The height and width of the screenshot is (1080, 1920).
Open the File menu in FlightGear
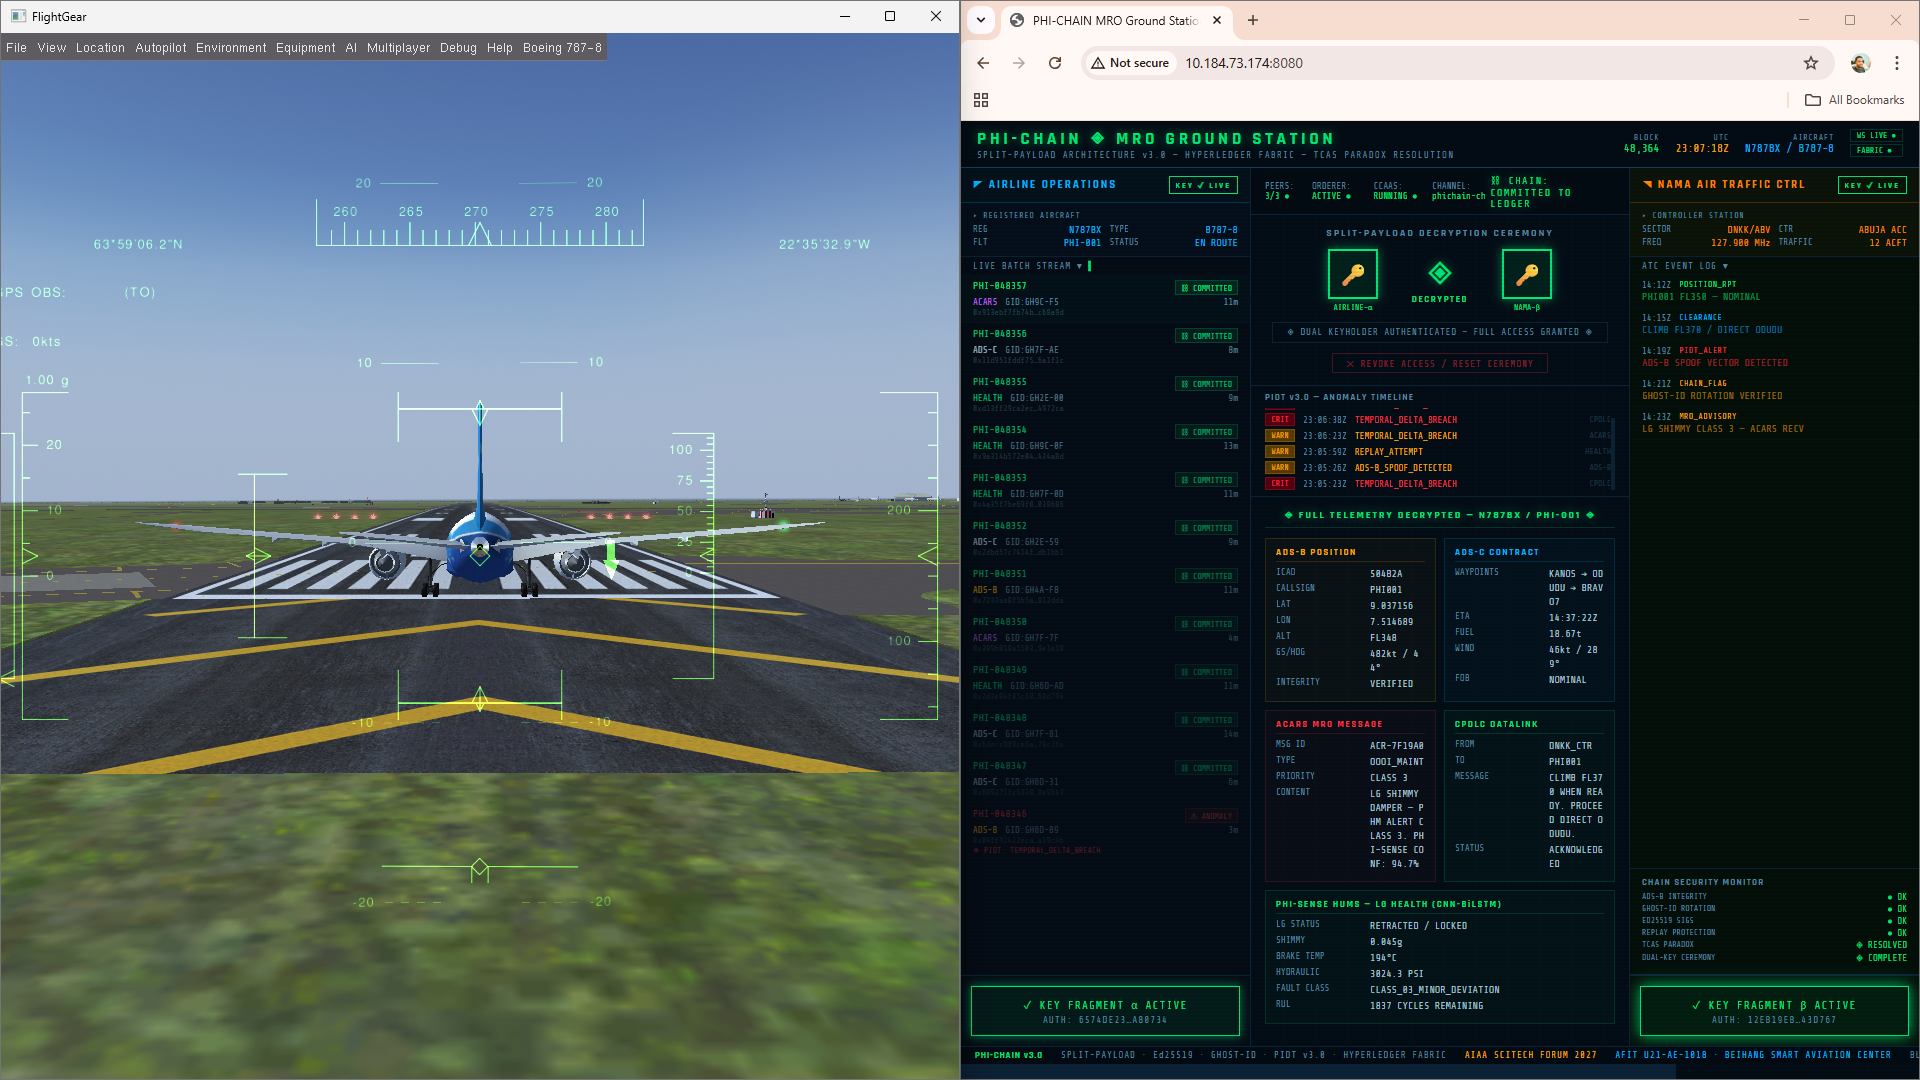[17, 48]
